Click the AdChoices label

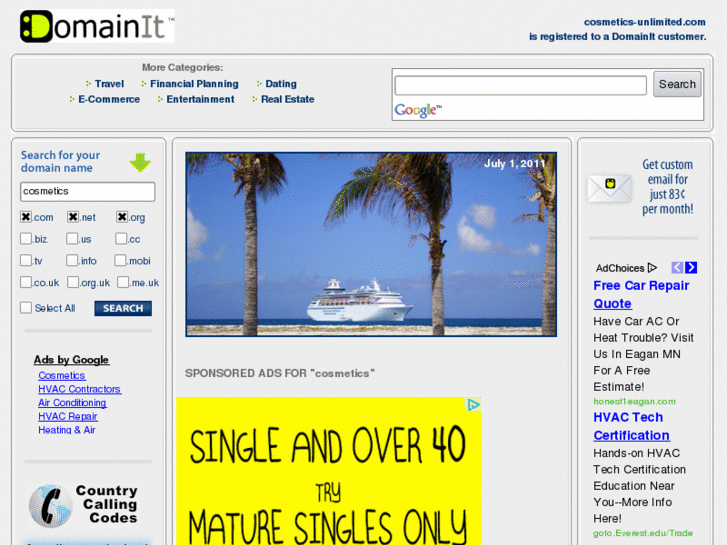click(x=620, y=268)
